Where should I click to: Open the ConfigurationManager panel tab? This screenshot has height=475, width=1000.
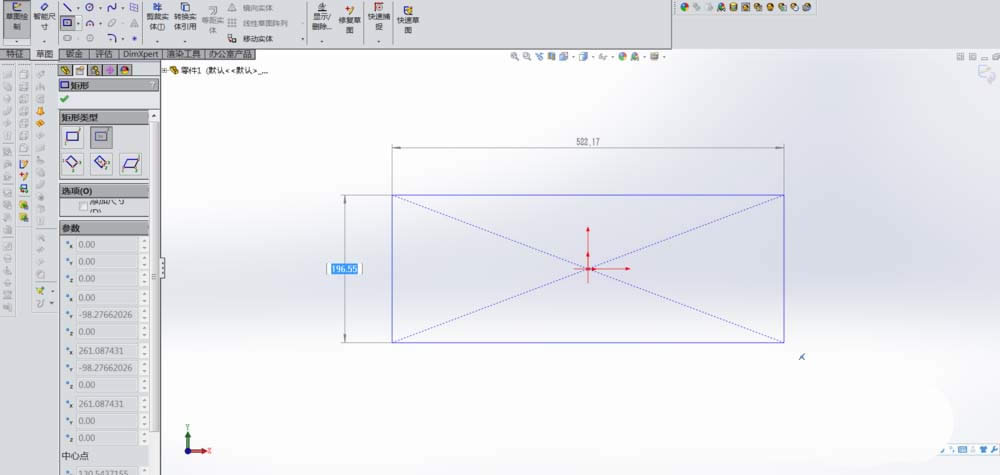coord(95,70)
